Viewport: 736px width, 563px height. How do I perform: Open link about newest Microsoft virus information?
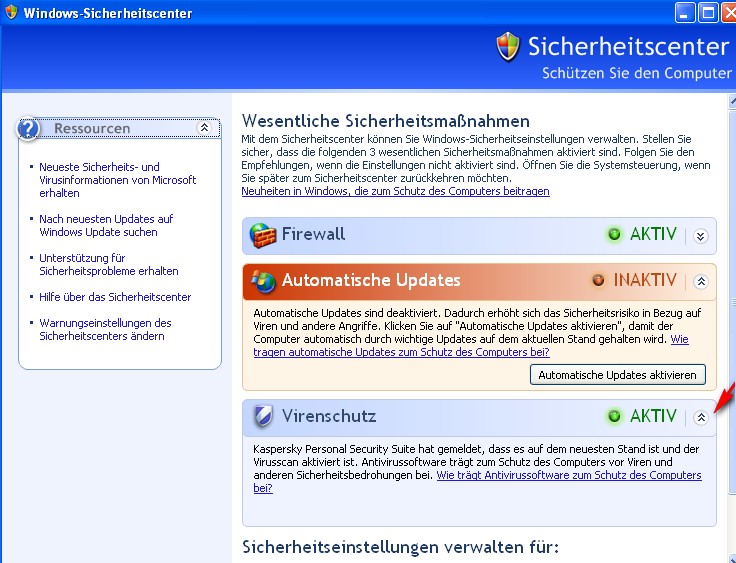coord(117,180)
